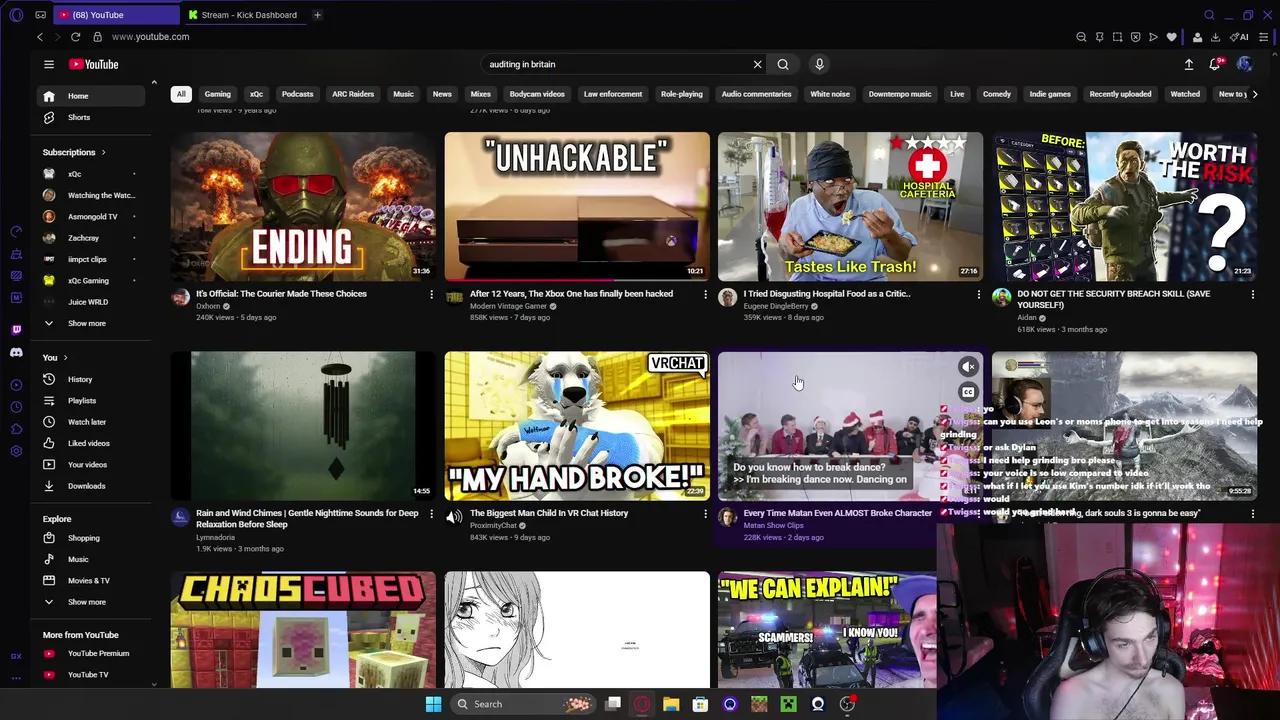This screenshot has height=720, width=1280.
Task: Open the Minecraft creeper taskbar icon
Action: tap(788, 704)
